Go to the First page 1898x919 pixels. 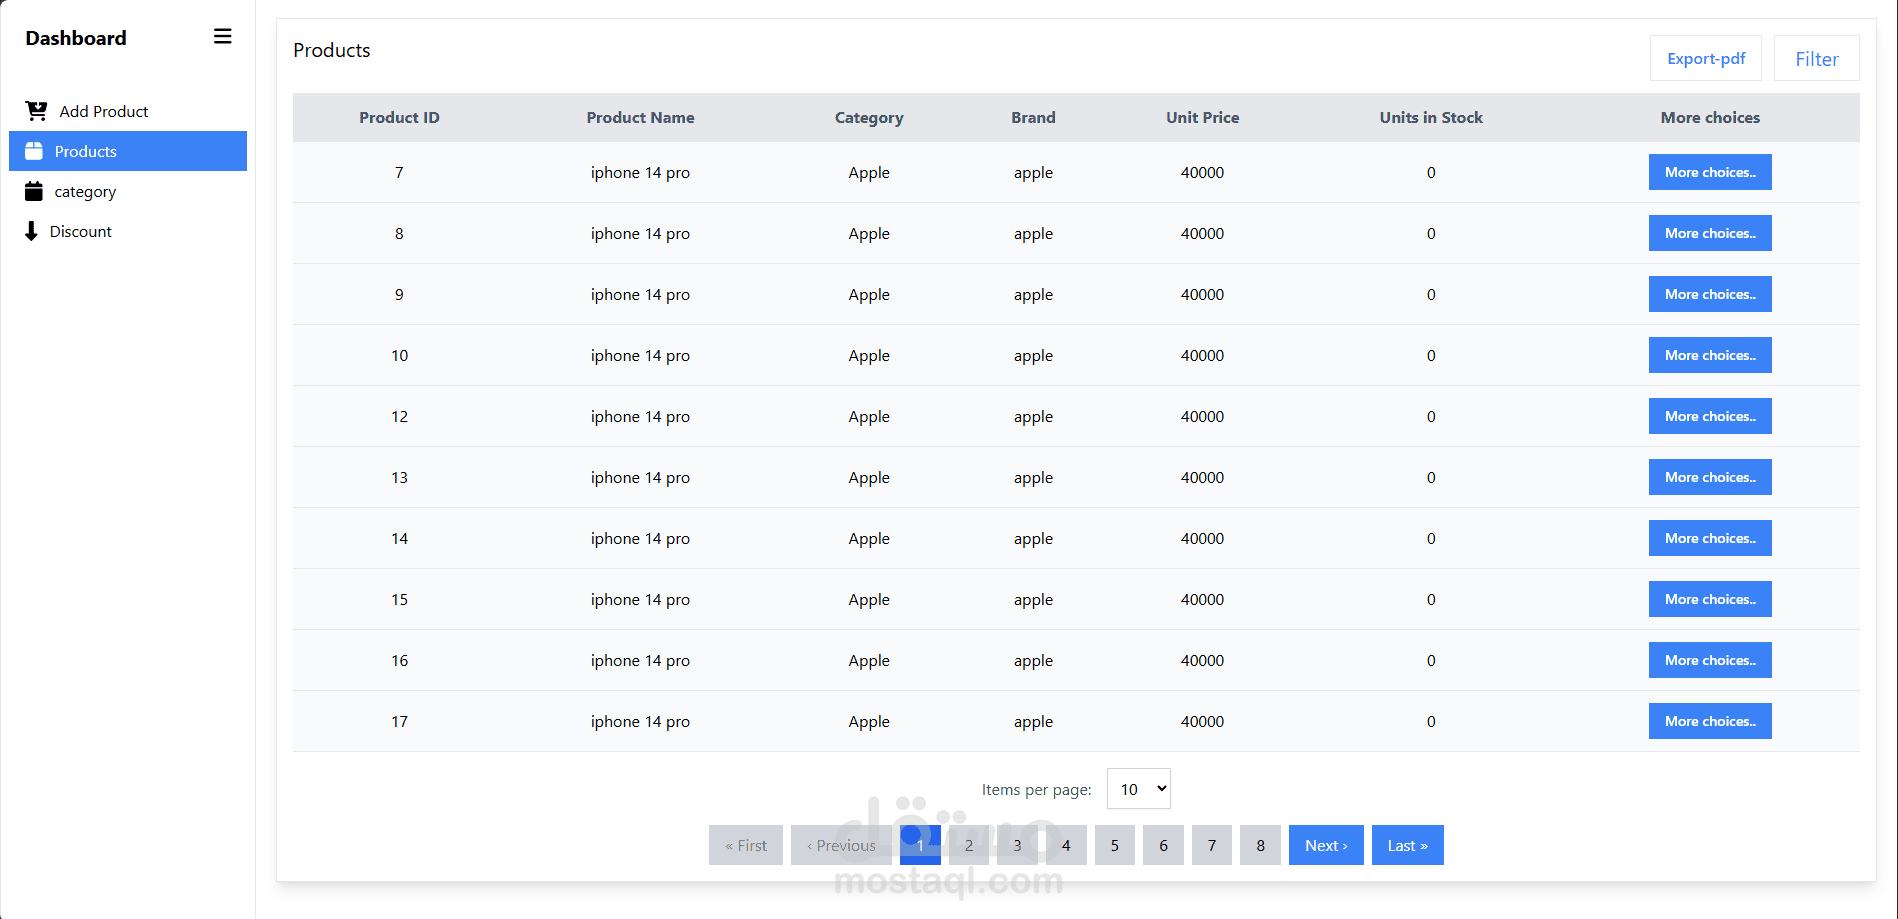tap(746, 845)
